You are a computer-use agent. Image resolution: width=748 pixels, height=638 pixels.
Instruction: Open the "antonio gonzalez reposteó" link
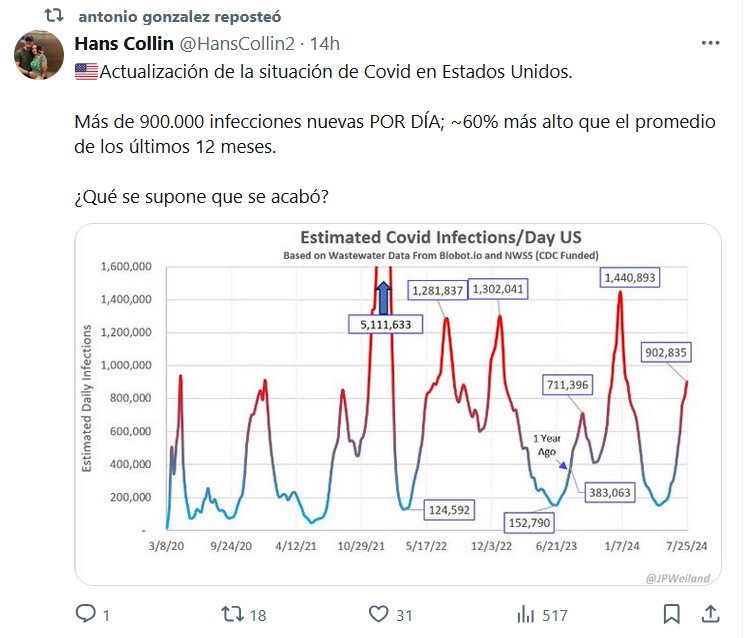pyautogui.click(x=179, y=17)
